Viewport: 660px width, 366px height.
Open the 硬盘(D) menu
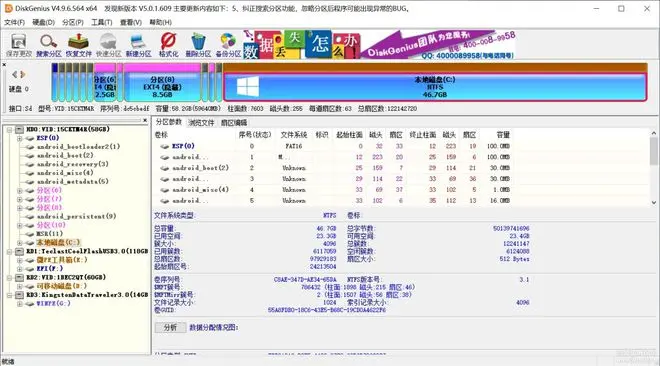[x=43, y=22]
